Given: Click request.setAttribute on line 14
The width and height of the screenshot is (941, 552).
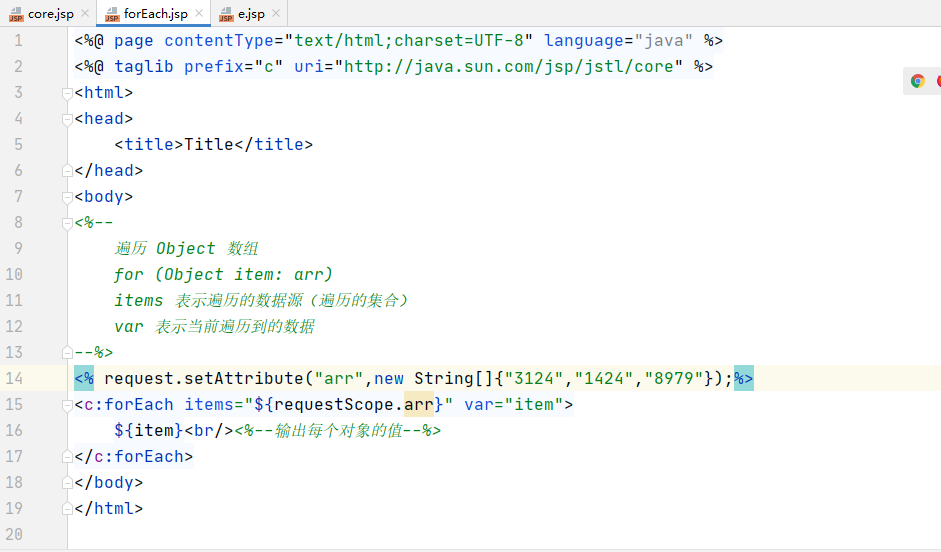Looking at the screenshot, I should tap(204, 378).
